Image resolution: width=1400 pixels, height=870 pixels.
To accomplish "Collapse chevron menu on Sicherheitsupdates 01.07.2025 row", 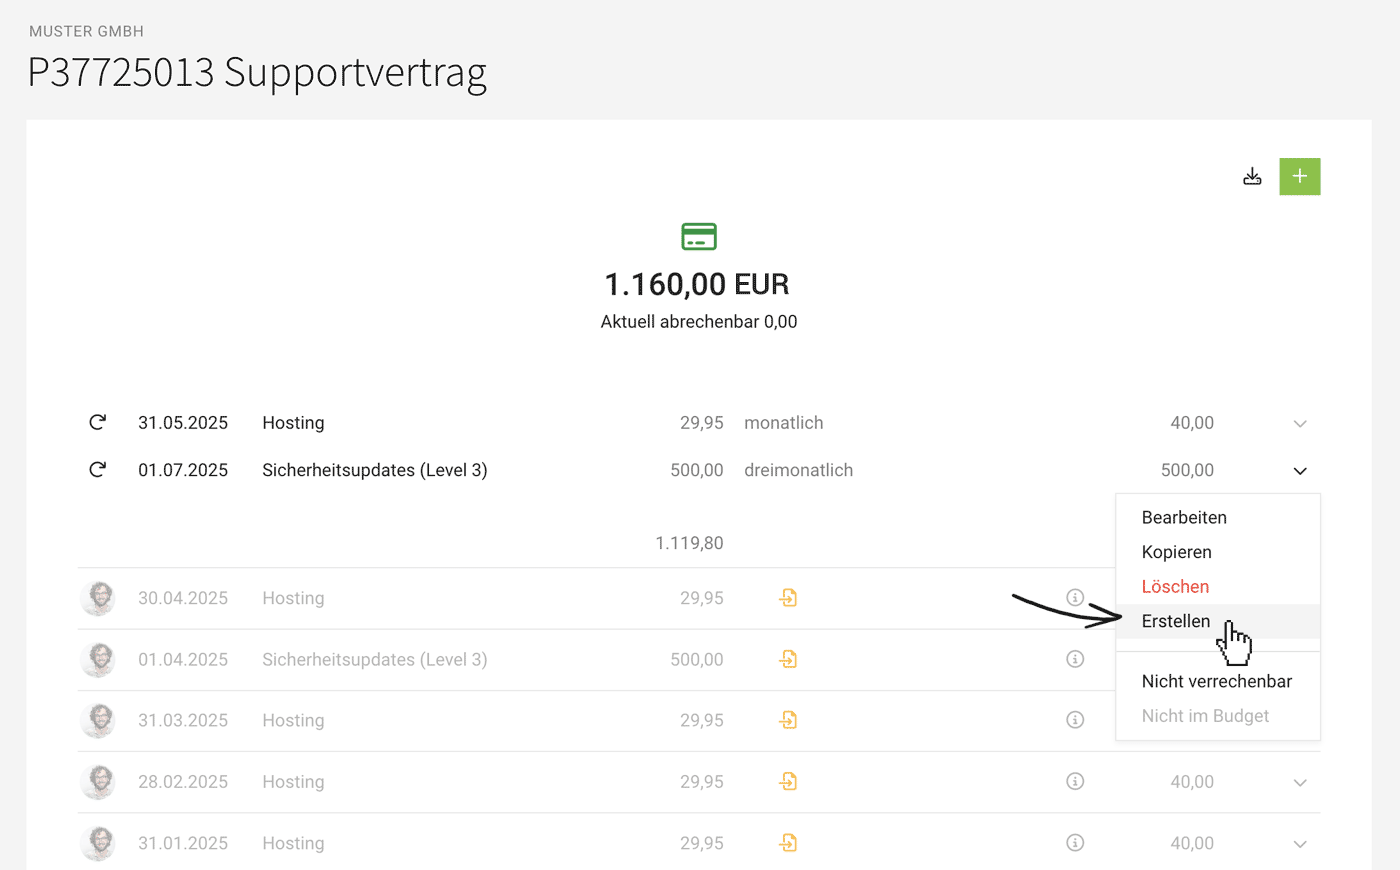I will point(1300,471).
